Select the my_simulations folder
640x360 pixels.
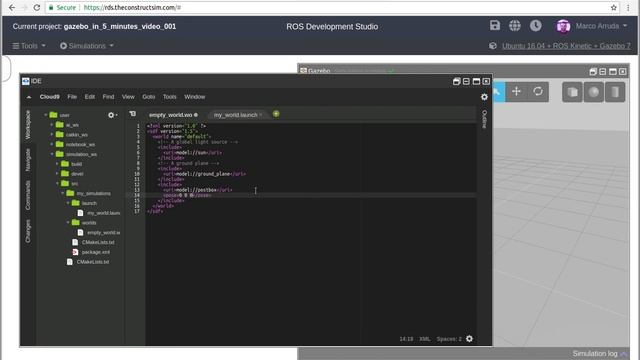(93, 193)
